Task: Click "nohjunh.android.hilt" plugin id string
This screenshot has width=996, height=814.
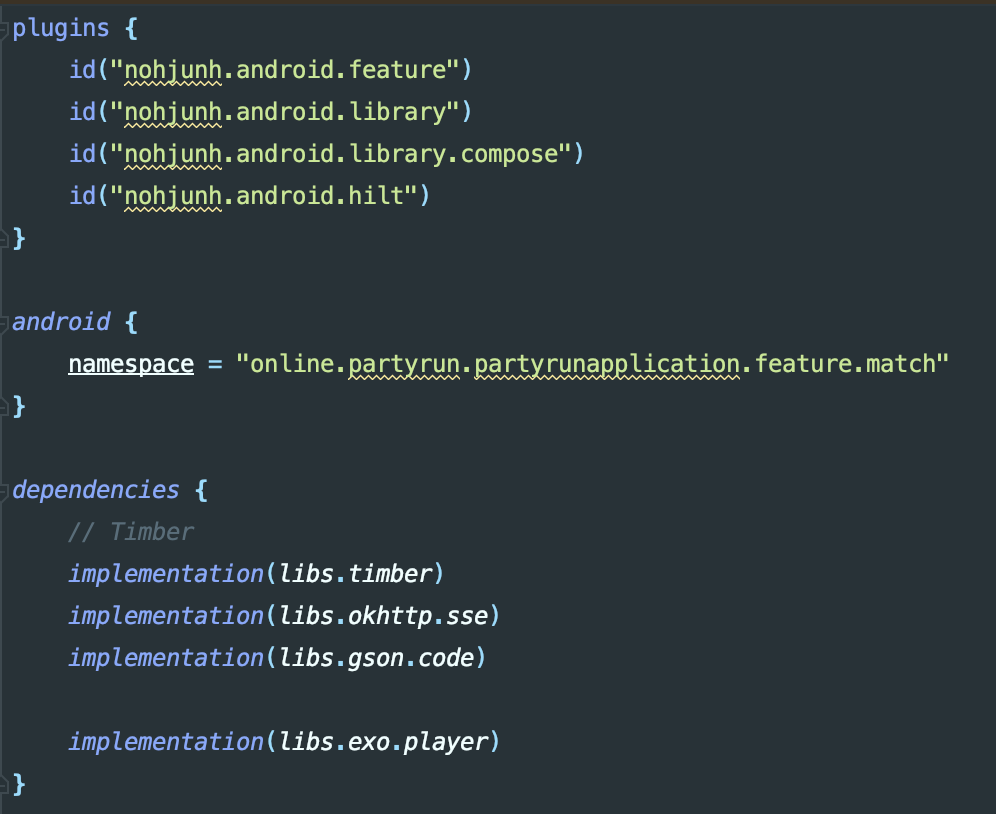Action: [264, 196]
